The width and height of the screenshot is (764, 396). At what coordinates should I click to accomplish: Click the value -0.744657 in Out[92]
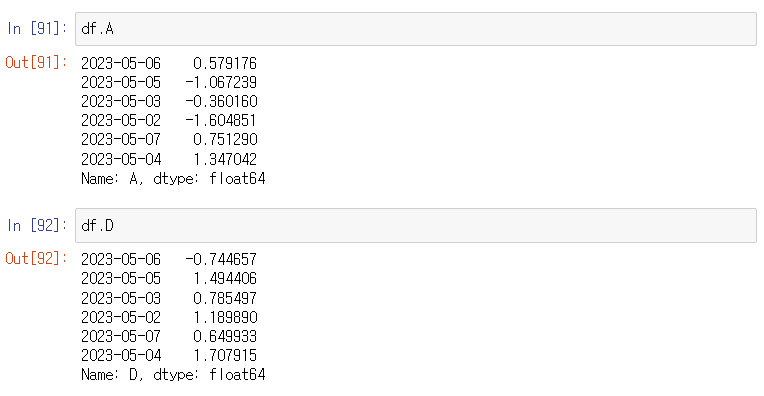[x=221, y=259]
